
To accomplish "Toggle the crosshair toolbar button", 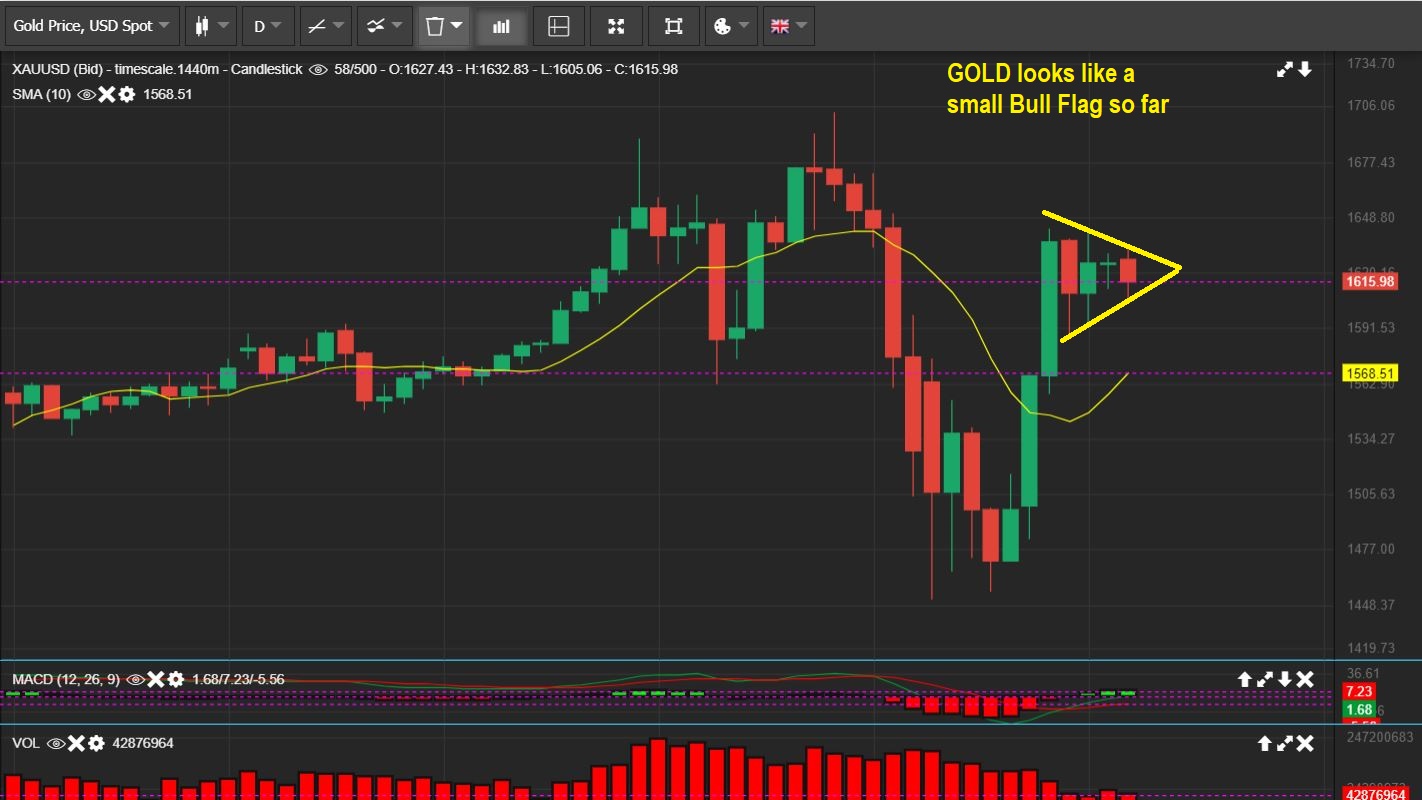I will click(559, 26).
